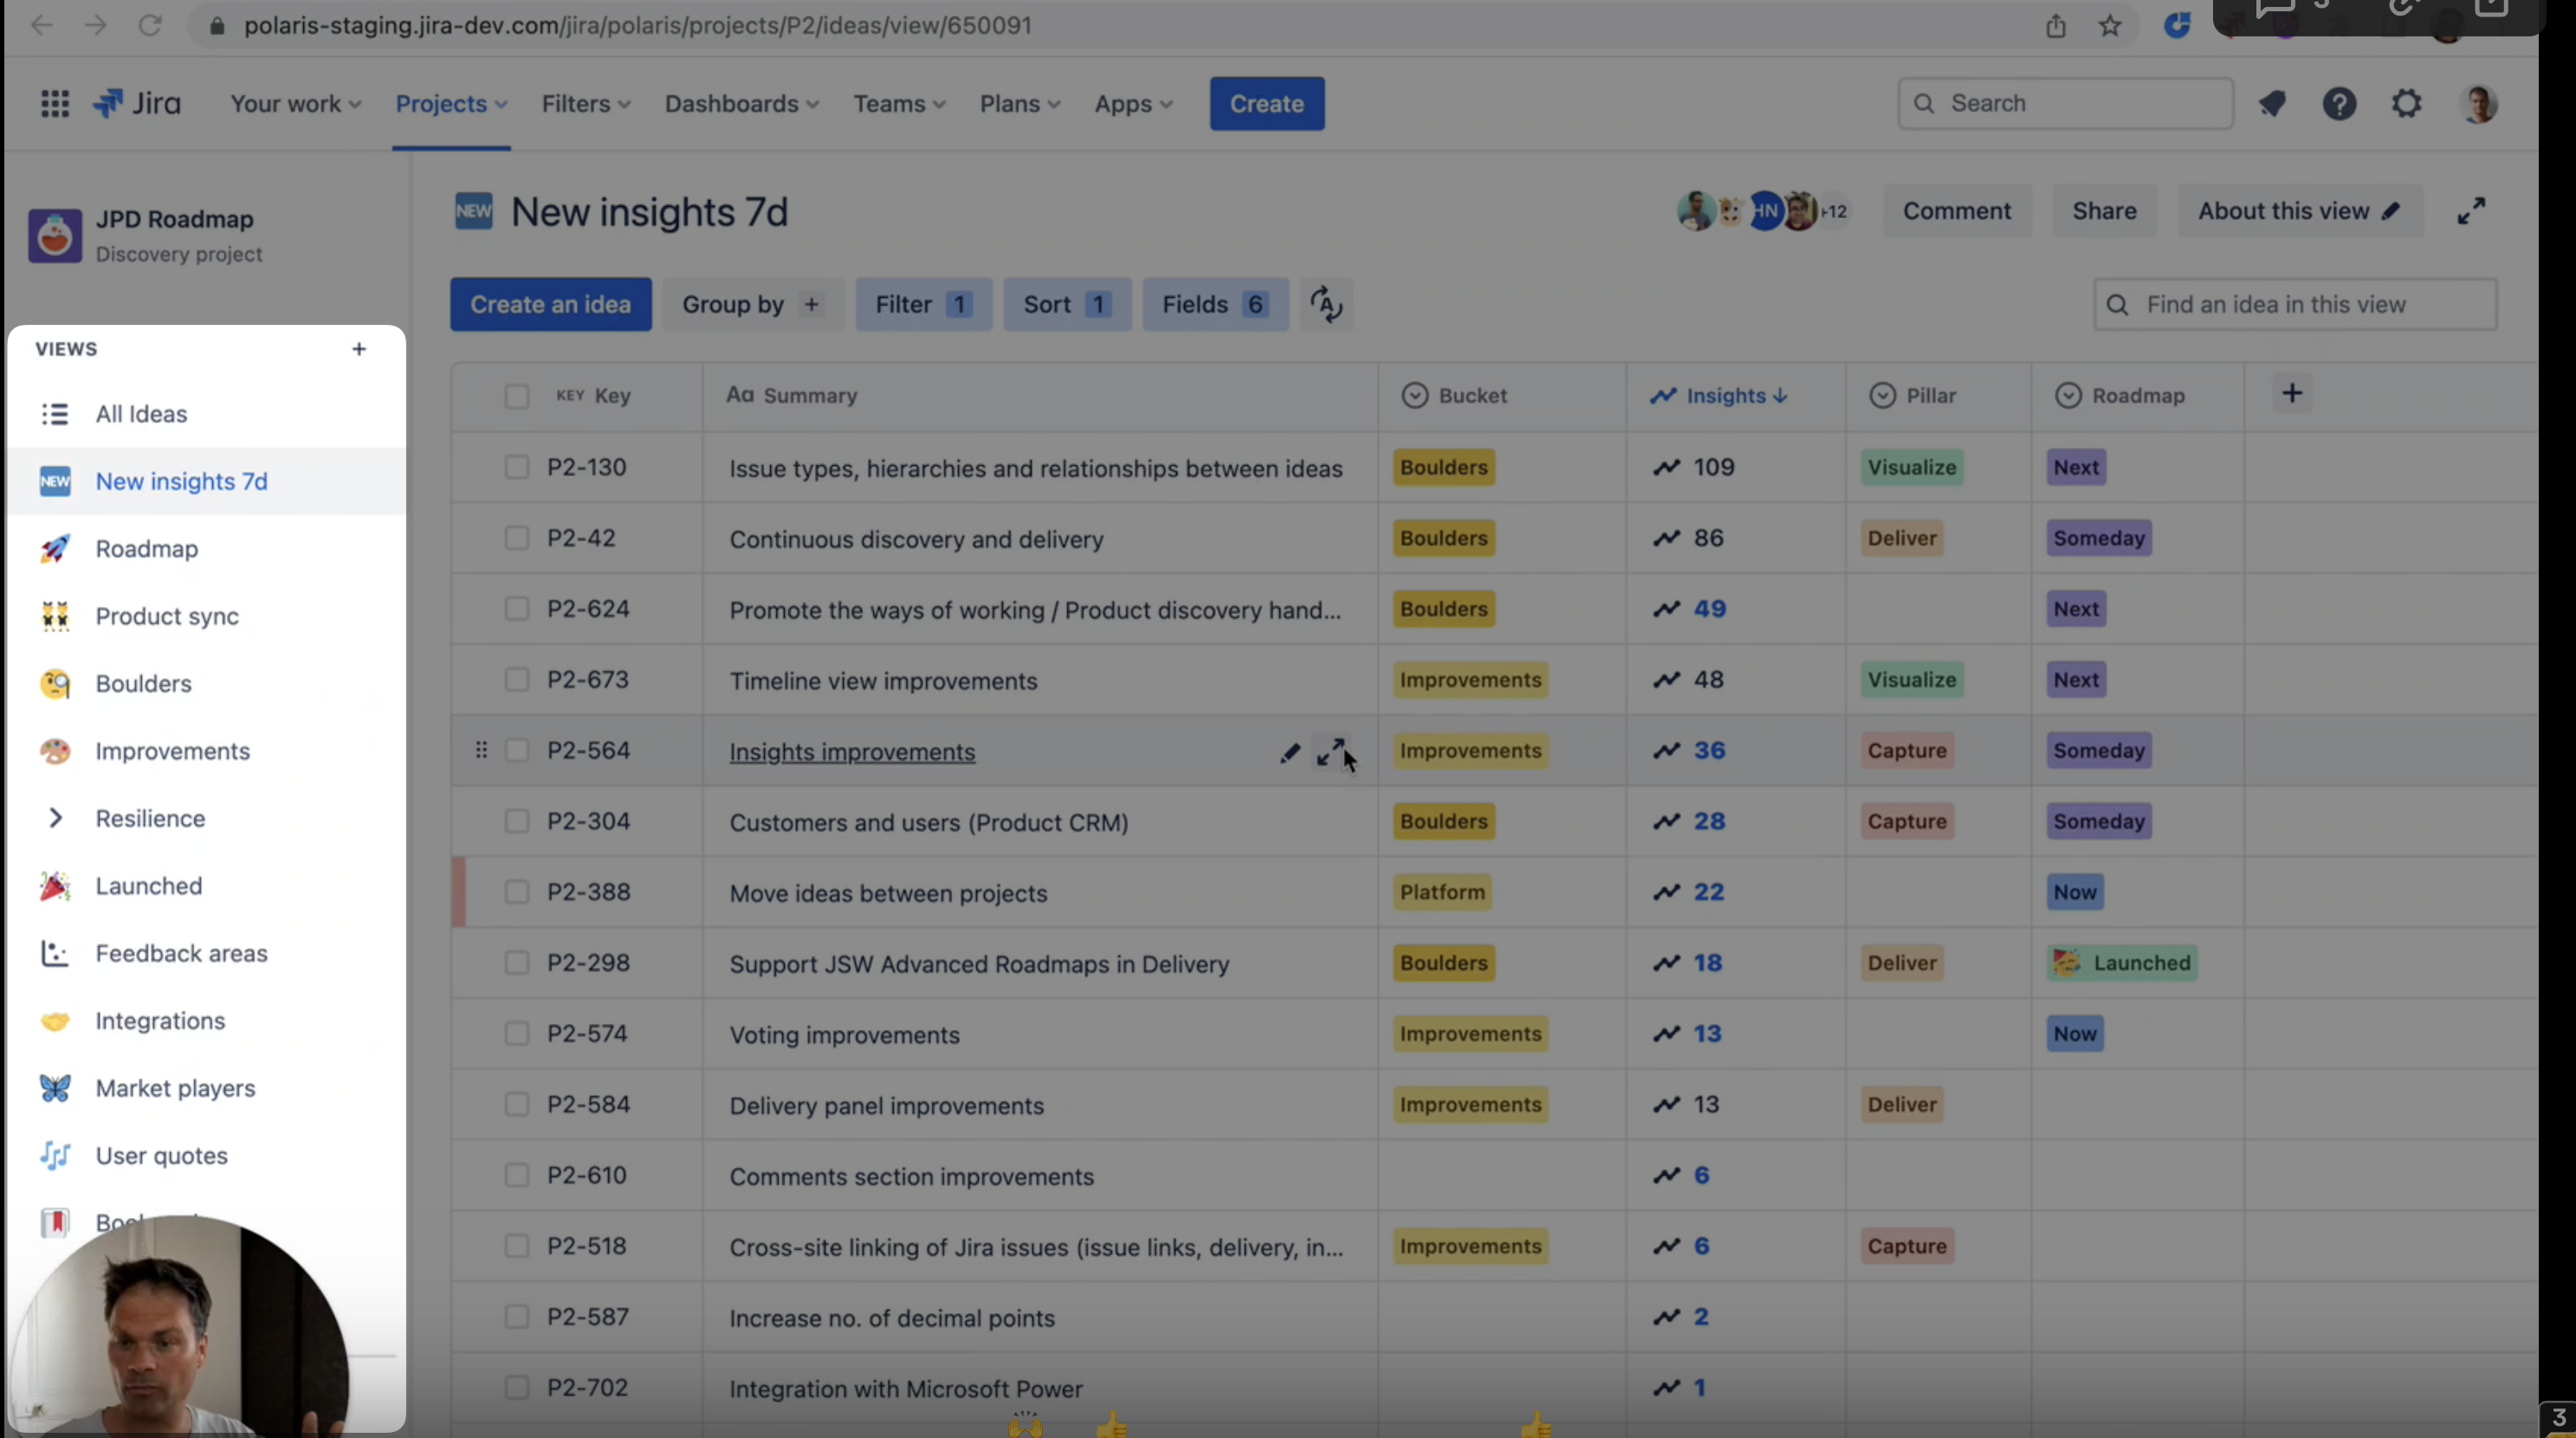The width and height of the screenshot is (2576, 1438).
Task: Check the select-all checkbox in the table header
Action: tap(516, 395)
